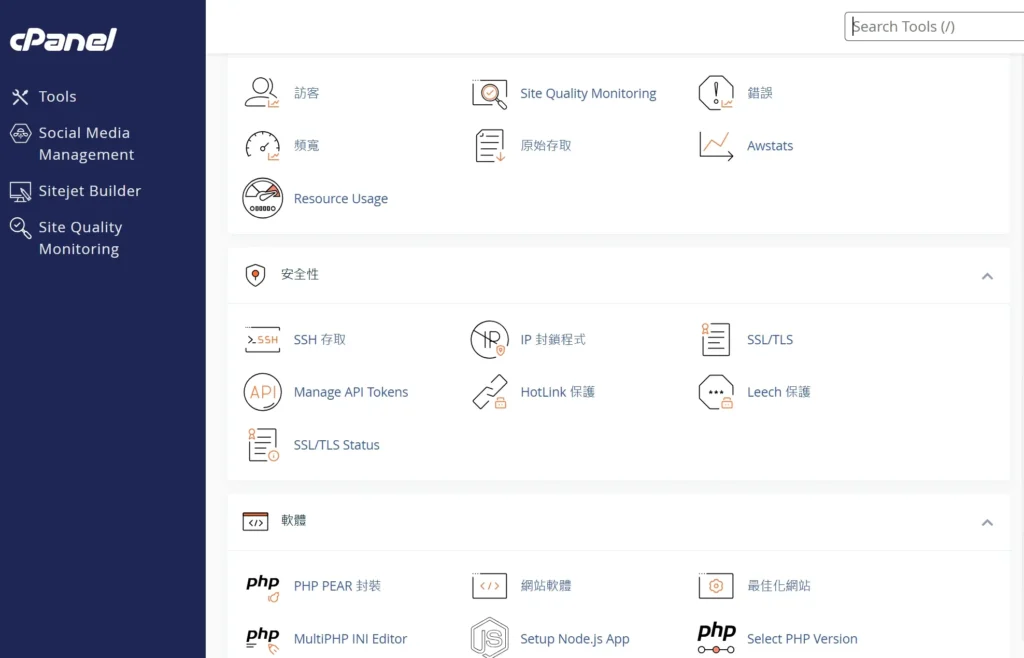Collapse the 安全性 section chevron
This screenshot has width=1024, height=658.
987,276
